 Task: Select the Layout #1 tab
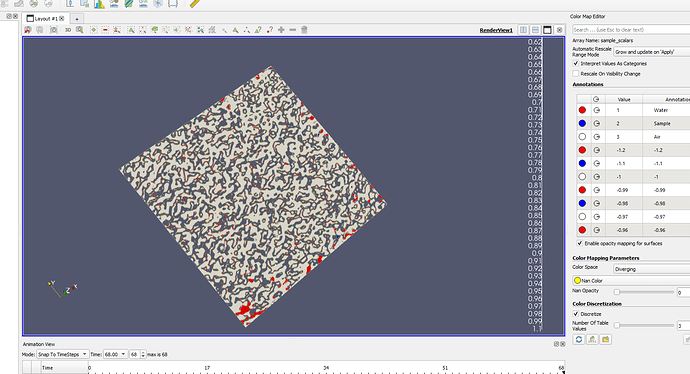[46, 18]
